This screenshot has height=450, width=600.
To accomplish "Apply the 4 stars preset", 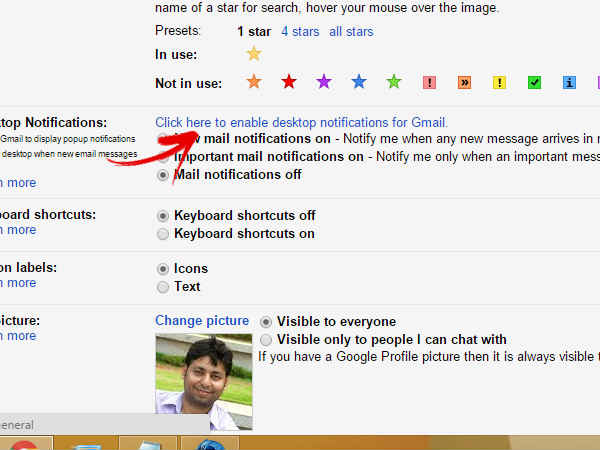I will pyautogui.click(x=300, y=32).
